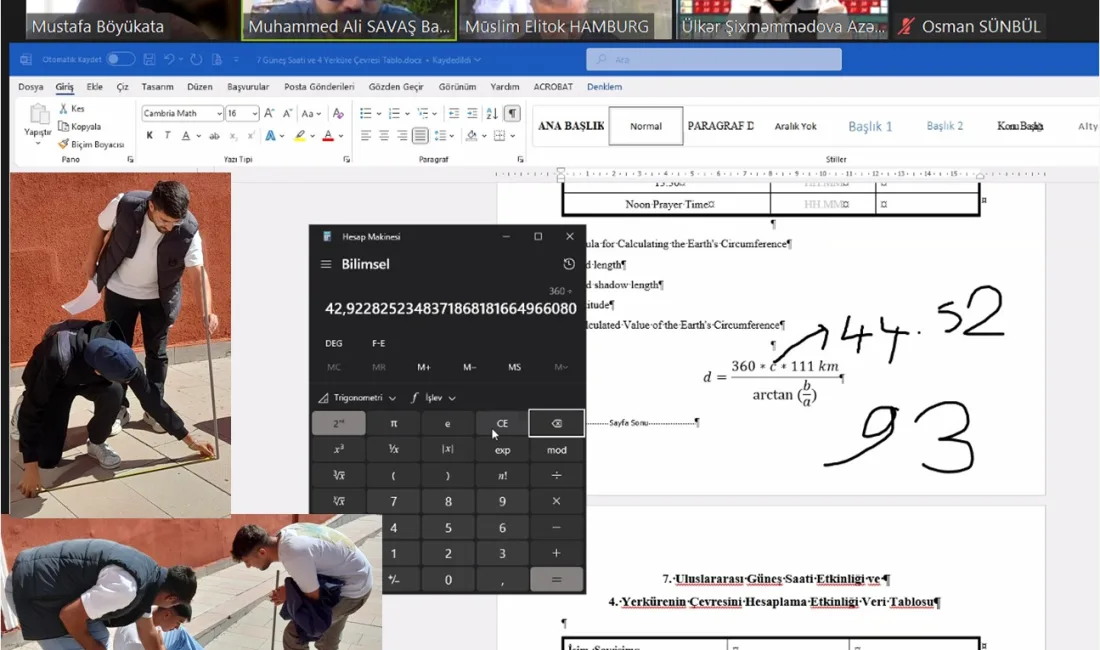Image resolution: width=1100 pixels, height=650 pixels.
Task: Select the Başlık 1 style
Action: click(x=870, y=126)
